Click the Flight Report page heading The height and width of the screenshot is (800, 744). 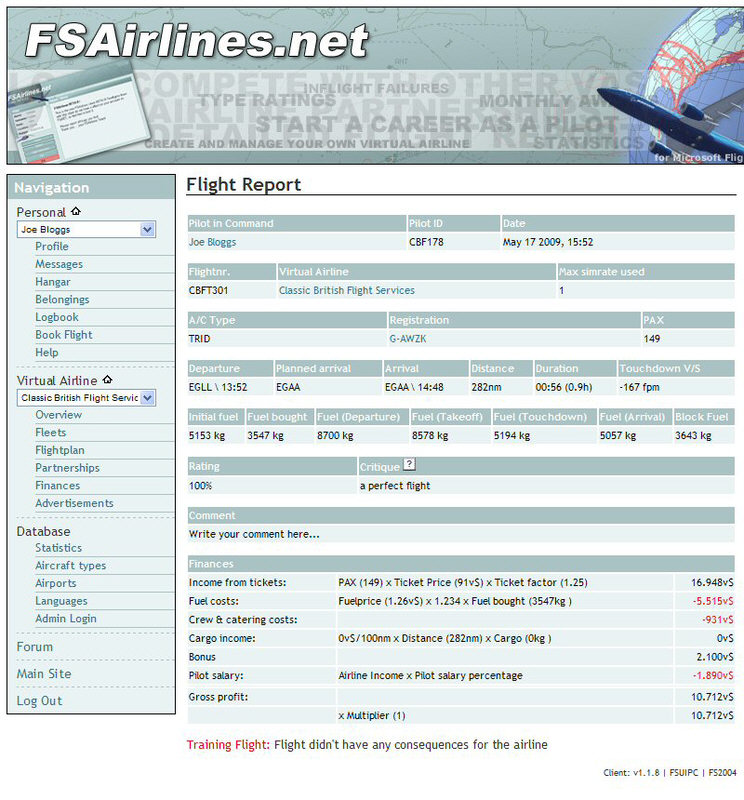click(x=243, y=184)
